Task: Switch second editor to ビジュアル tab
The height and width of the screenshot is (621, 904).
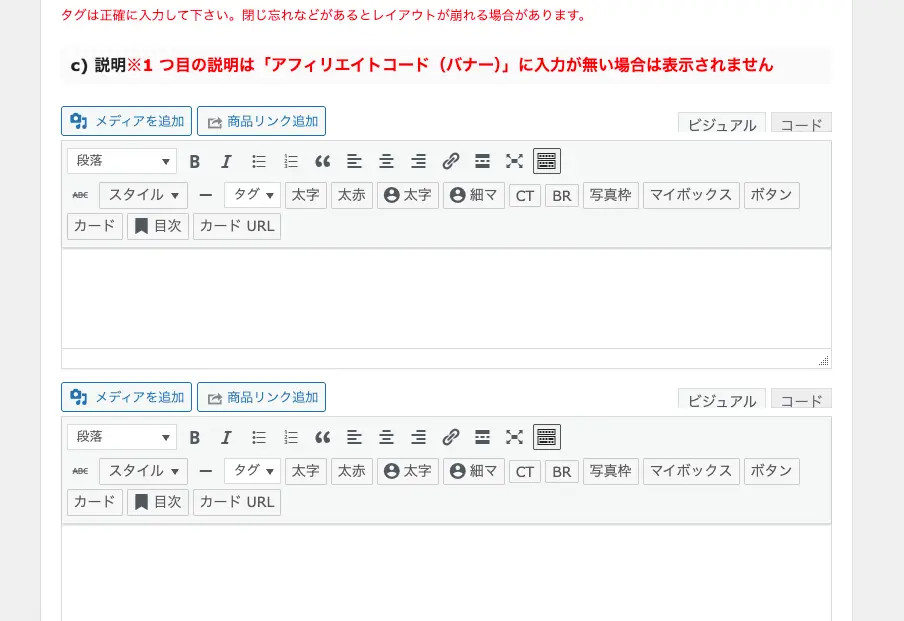Action: pyautogui.click(x=721, y=400)
